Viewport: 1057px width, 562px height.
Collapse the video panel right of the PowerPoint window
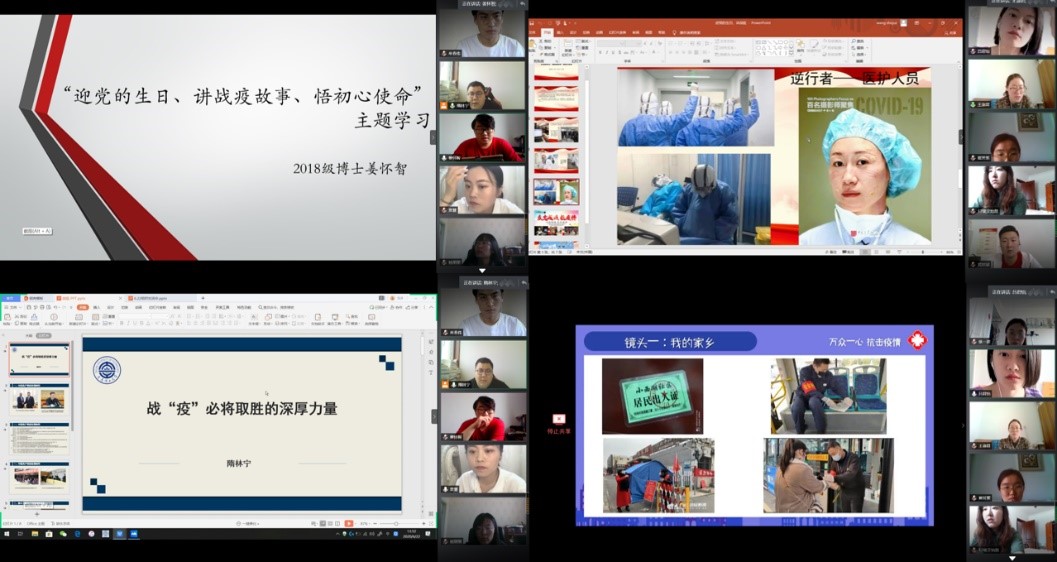point(962,135)
